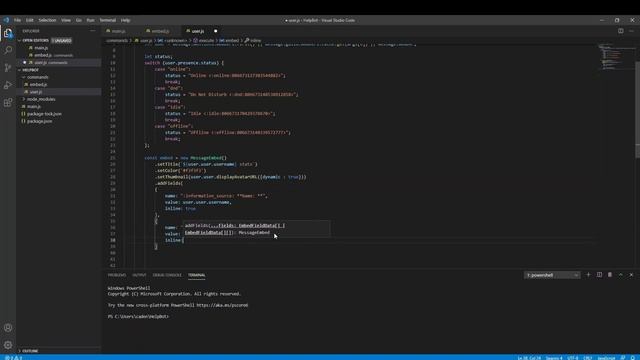Viewport: 640px width, 360px height.
Task: Click the notifications bell in status bar
Action: coord(632,358)
